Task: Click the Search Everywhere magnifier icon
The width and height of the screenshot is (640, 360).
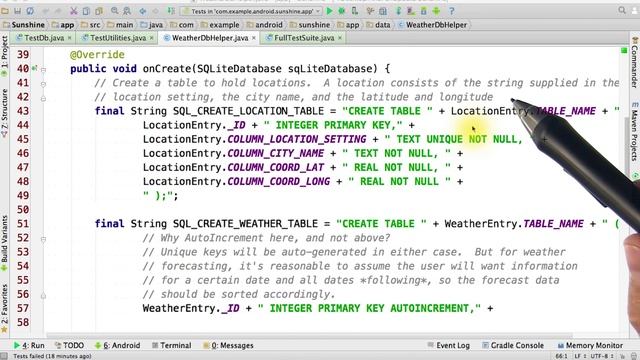Action: [x=622, y=11]
